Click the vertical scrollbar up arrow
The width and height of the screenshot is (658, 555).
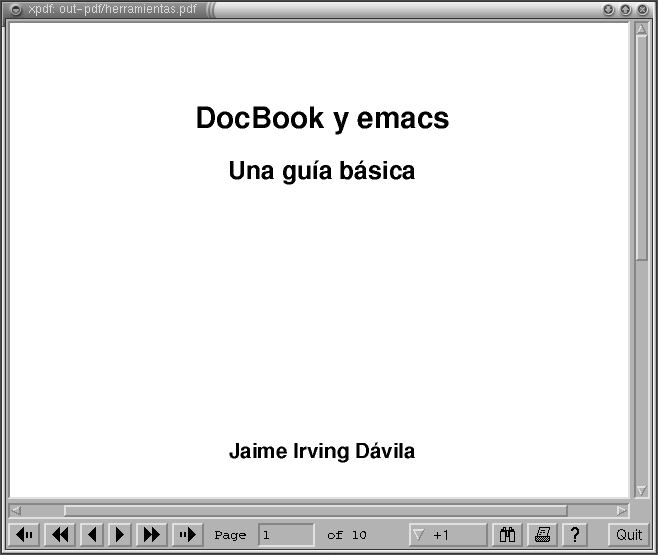641,29
